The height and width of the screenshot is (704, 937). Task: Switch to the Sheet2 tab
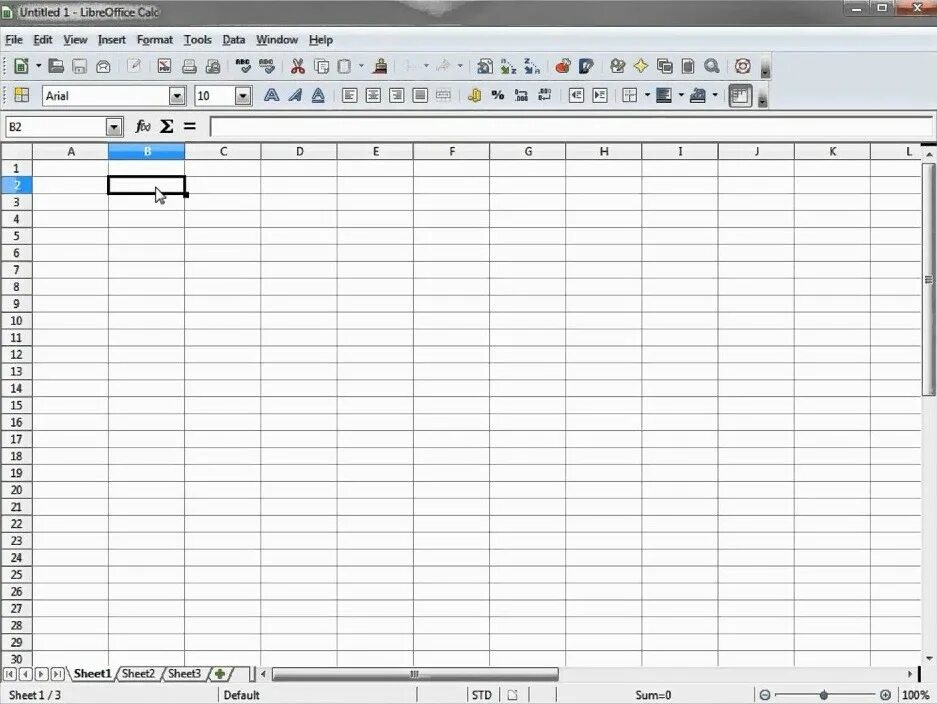coord(138,674)
